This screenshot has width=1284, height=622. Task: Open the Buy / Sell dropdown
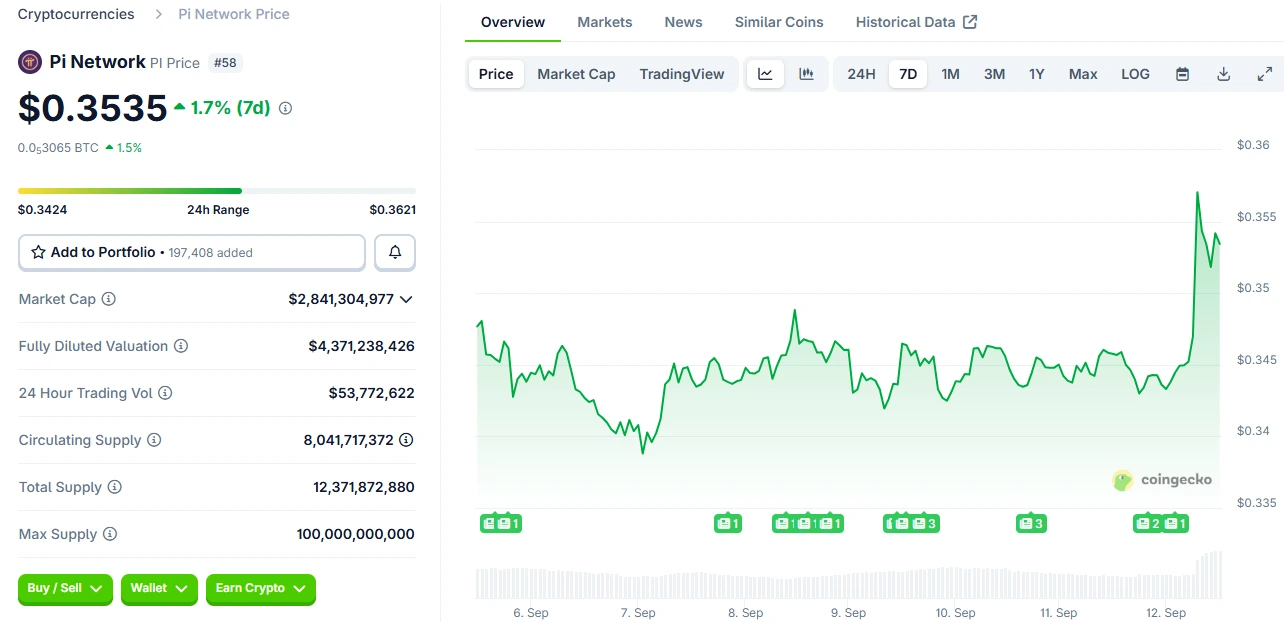coord(64,590)
